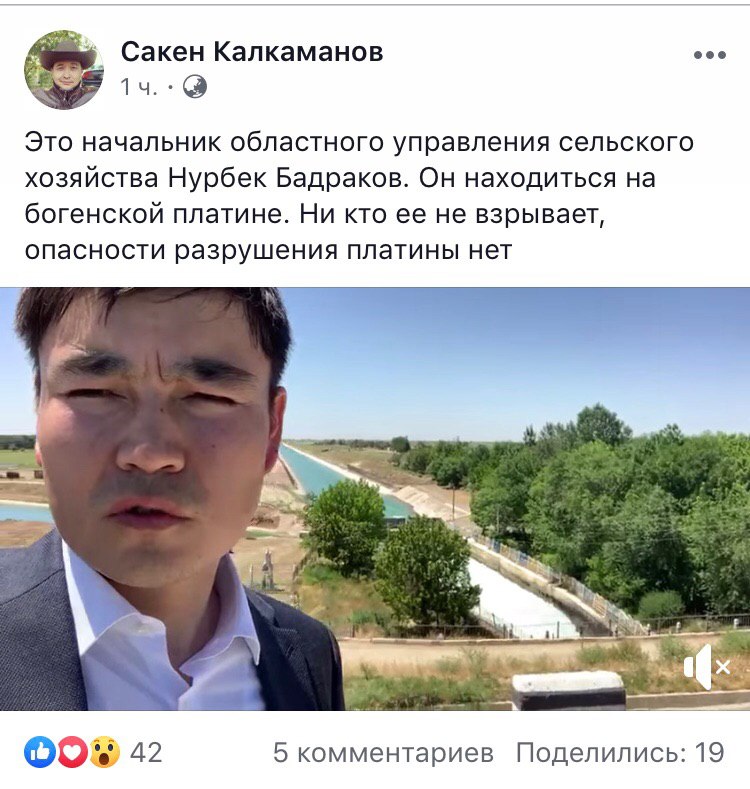
Task: Unmute the video with the speaker icon
Action: coord(707,667)
